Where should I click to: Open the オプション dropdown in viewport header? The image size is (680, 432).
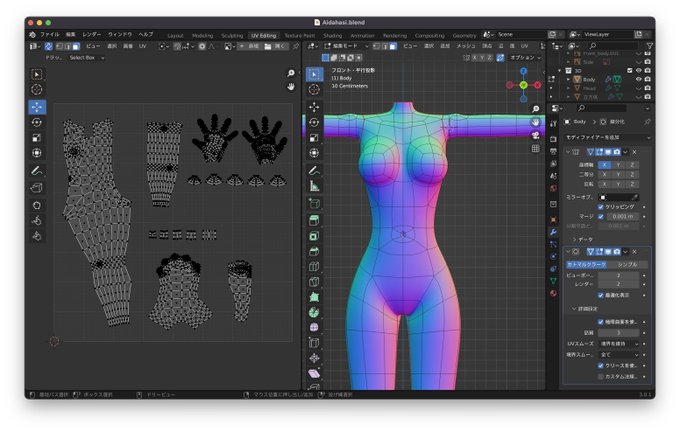point(526,57)
